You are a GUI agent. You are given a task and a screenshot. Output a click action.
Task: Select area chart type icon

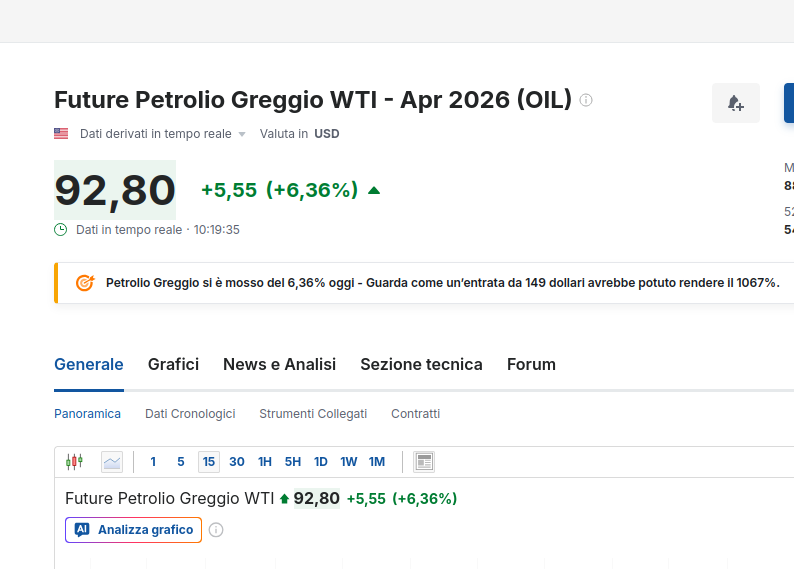pyautogui.click(x=112, y=462)
